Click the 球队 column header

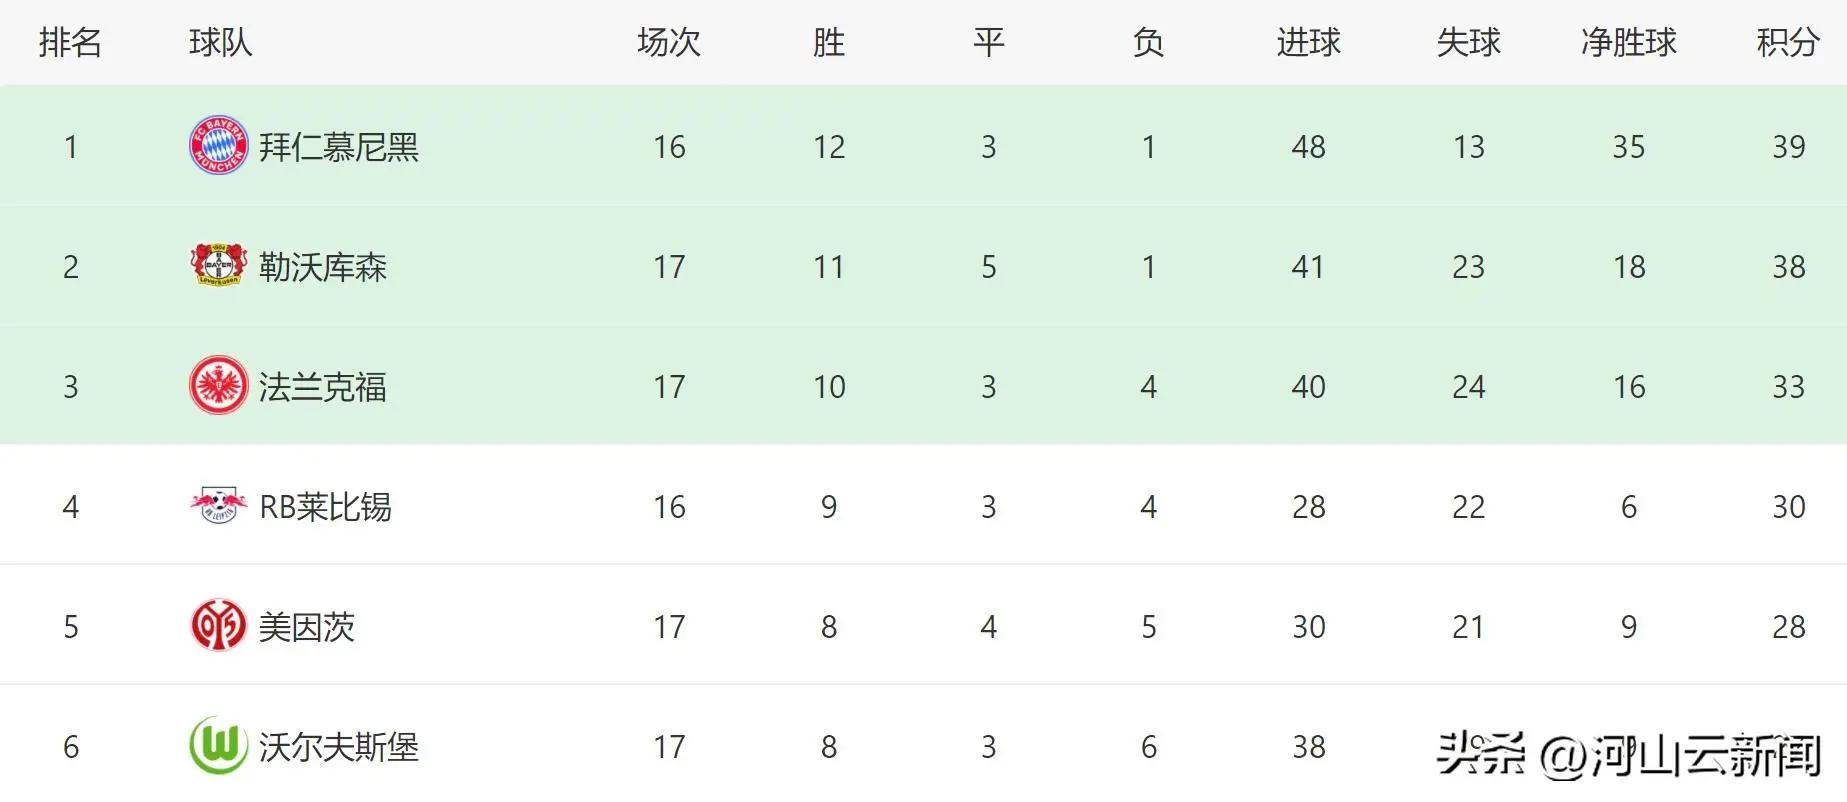pyautogui.click(x=220, y=42)
